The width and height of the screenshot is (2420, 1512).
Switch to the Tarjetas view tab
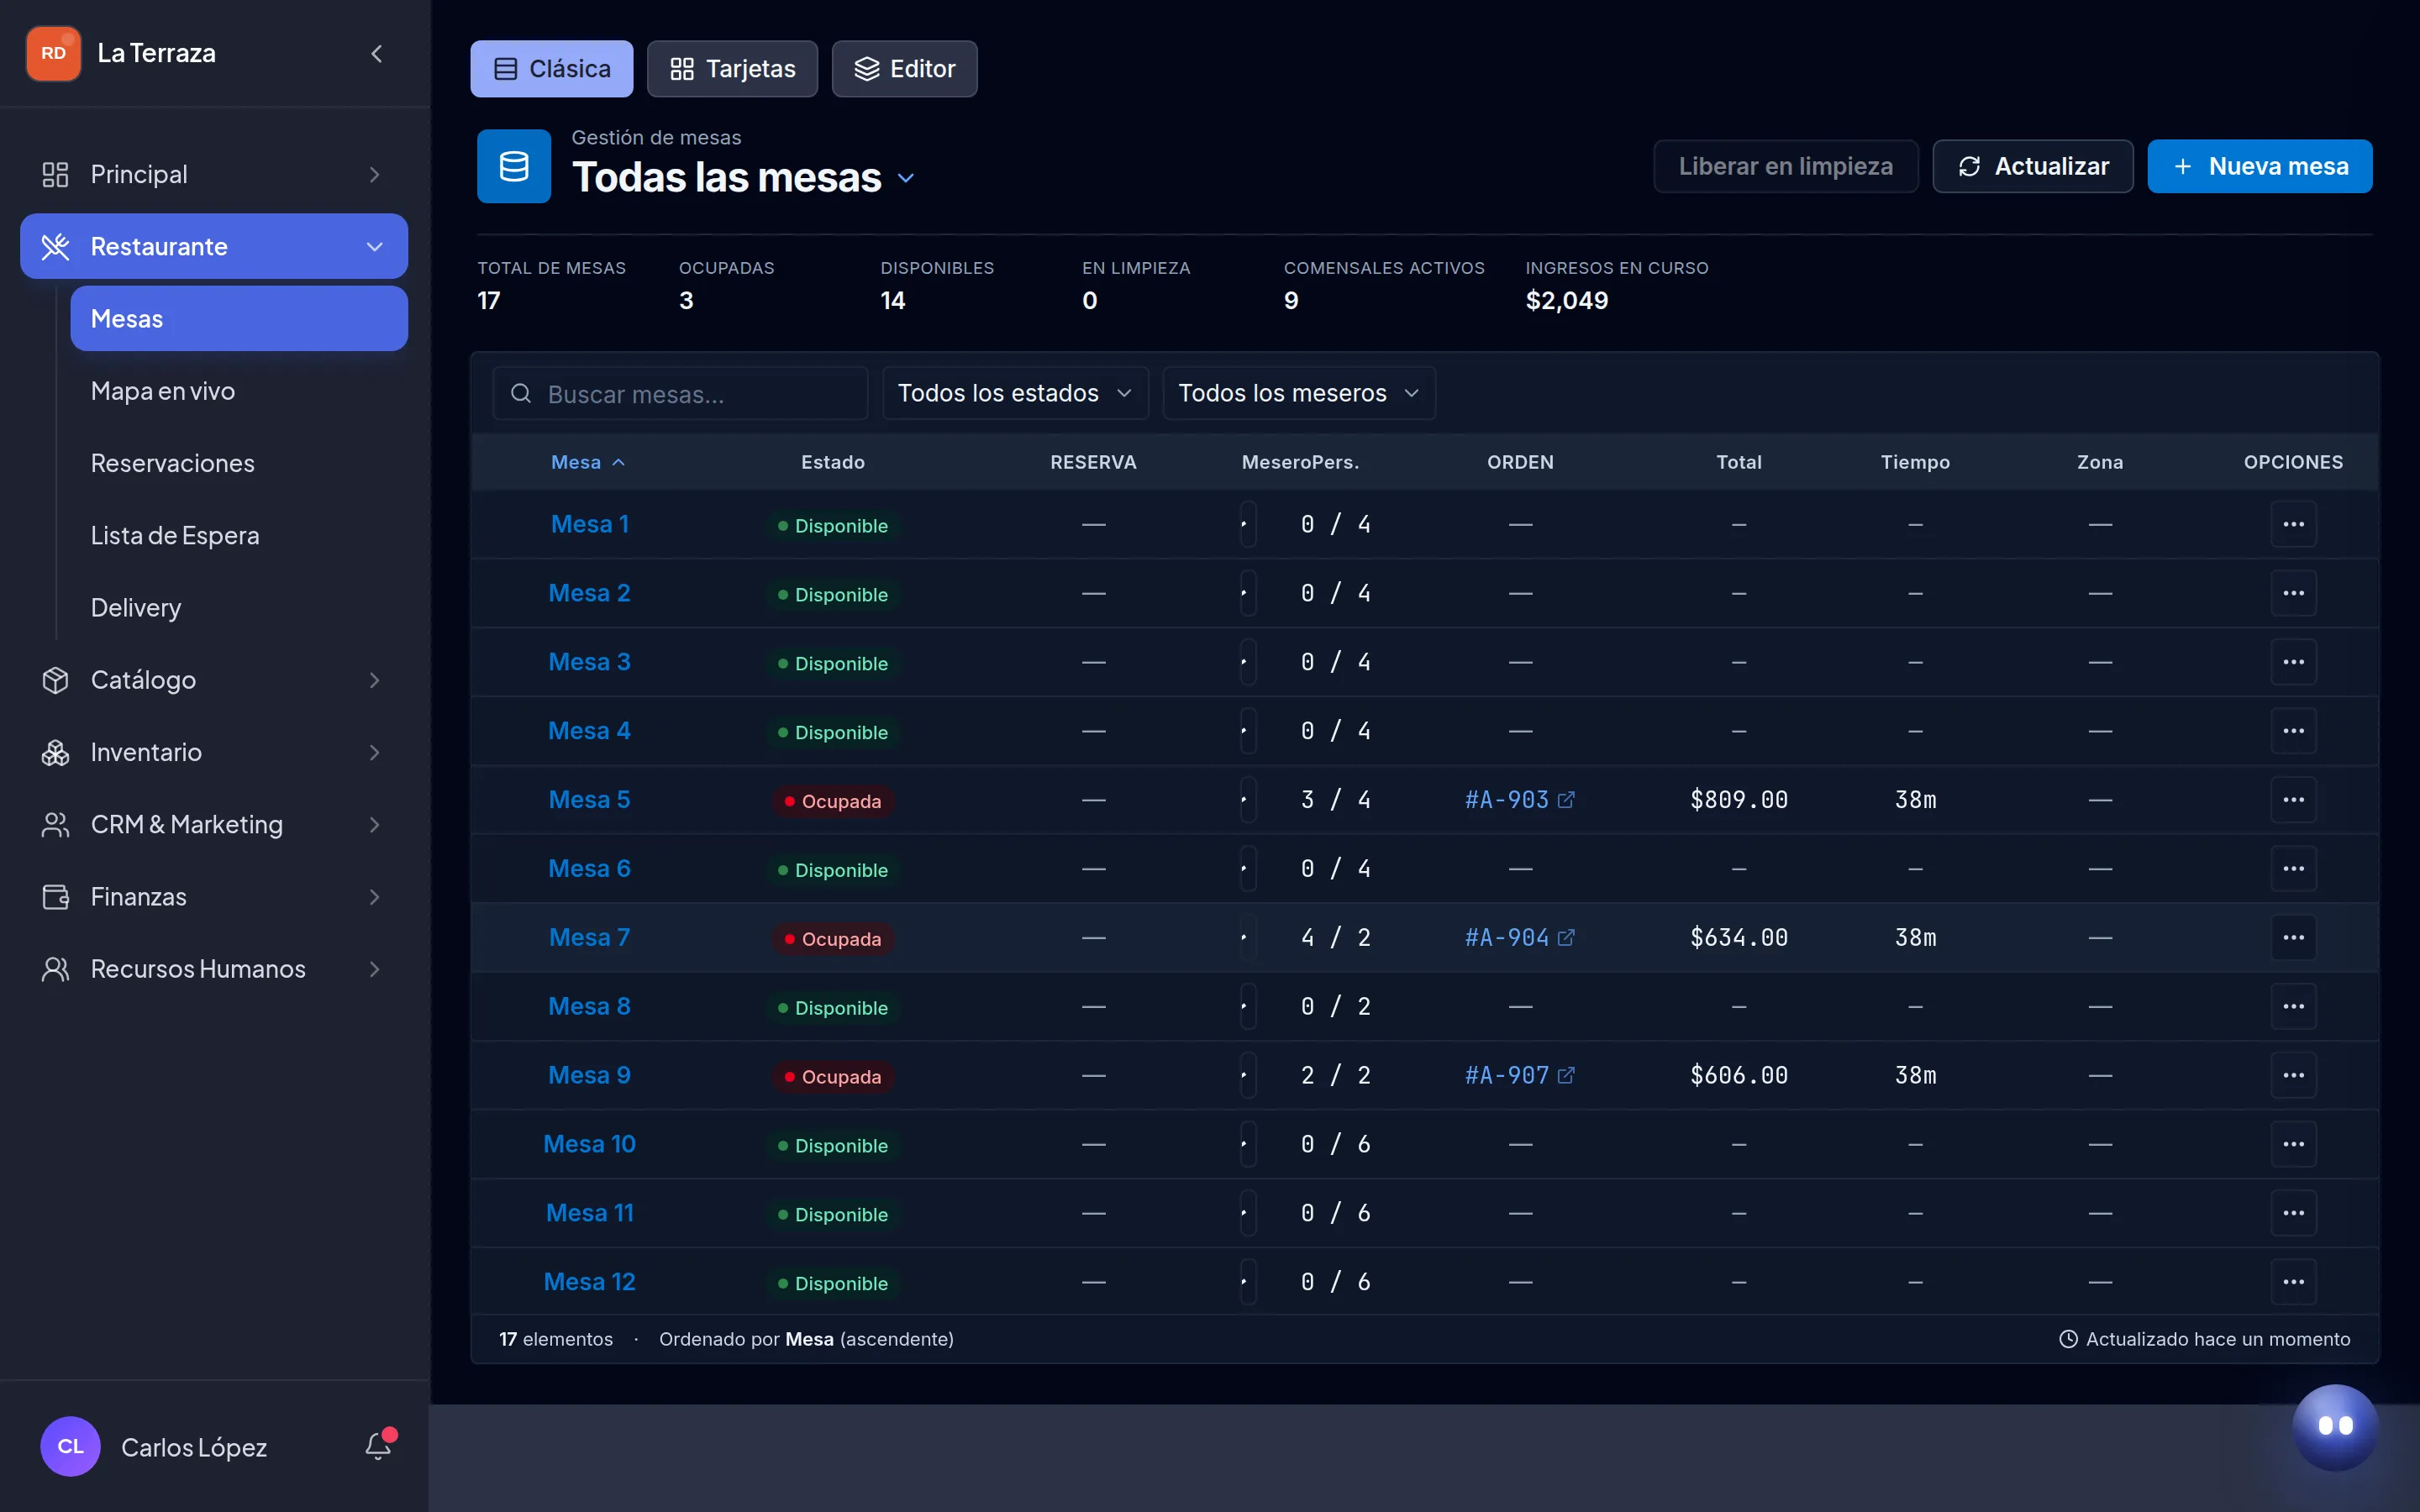click(x=732, y=69)
